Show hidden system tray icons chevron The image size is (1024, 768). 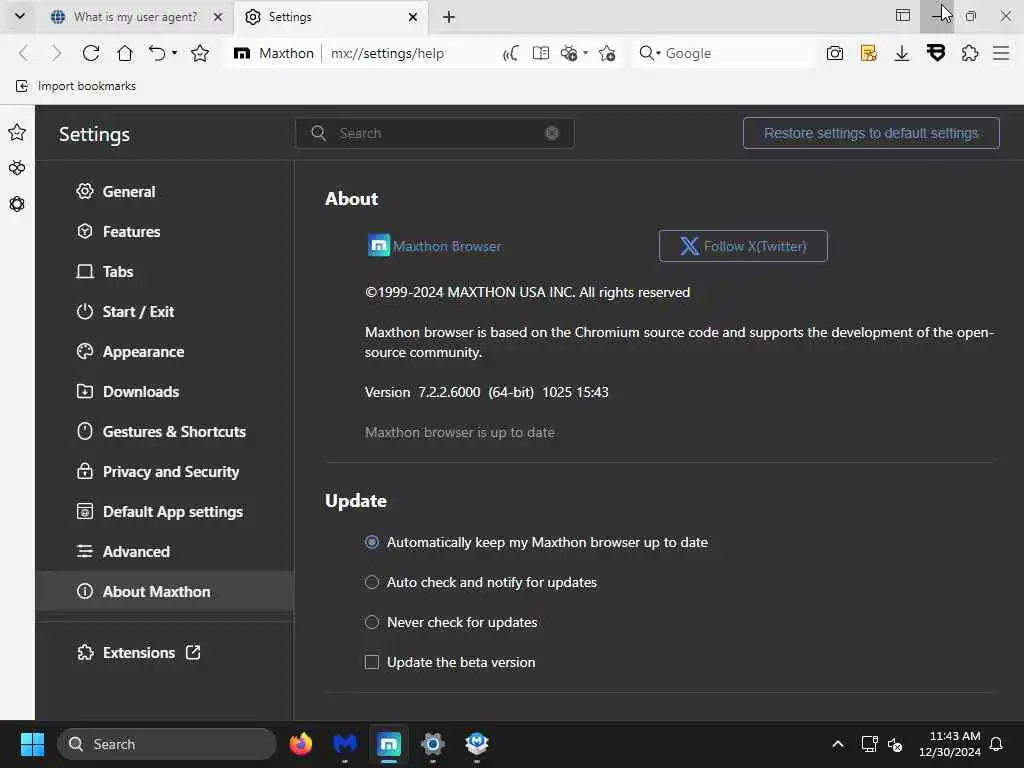click(x=838, y=744)
